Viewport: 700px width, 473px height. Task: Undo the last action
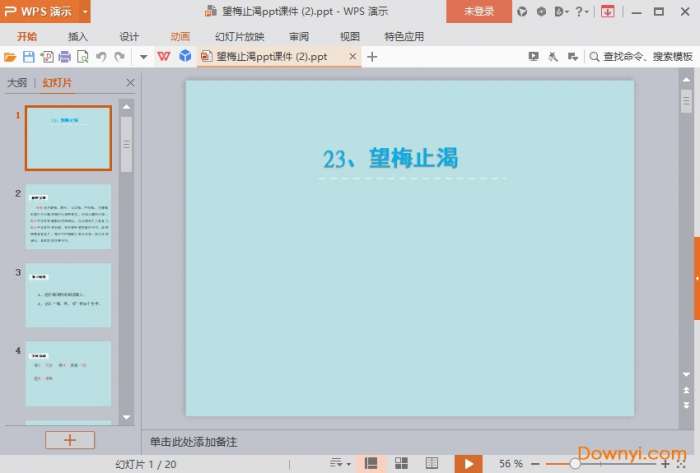pos(101,57)
